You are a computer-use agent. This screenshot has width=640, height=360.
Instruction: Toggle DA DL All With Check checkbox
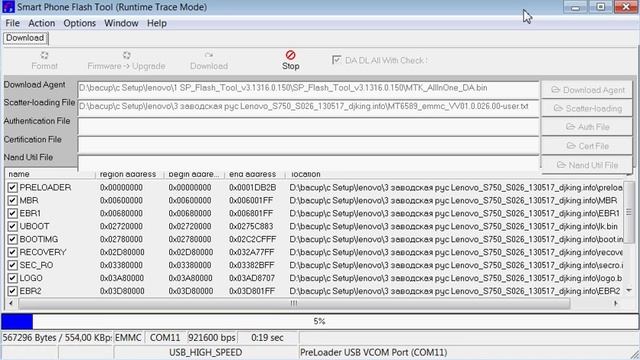336,60
